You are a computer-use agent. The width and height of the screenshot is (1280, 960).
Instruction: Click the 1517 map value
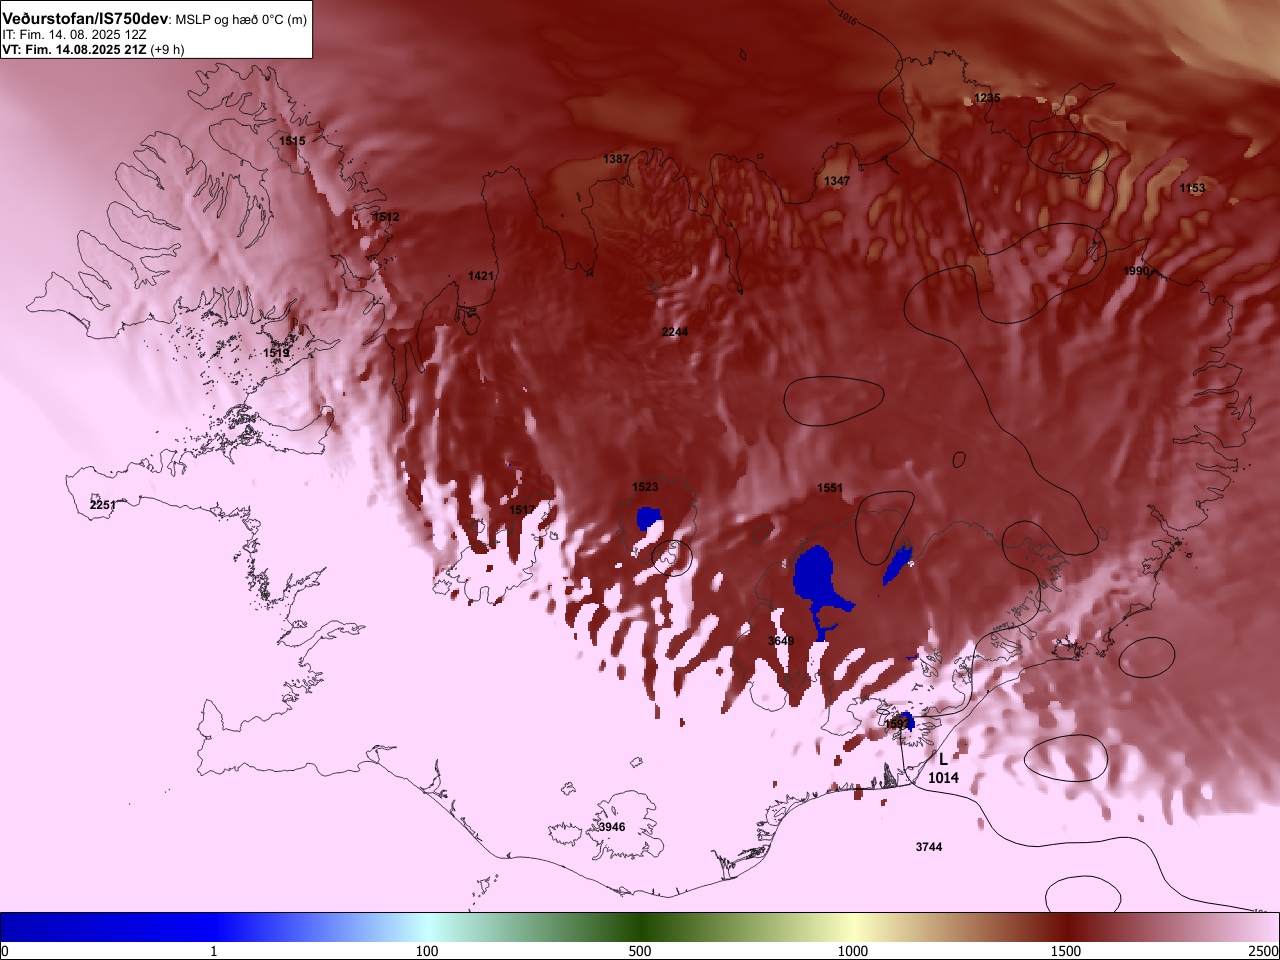522,510
